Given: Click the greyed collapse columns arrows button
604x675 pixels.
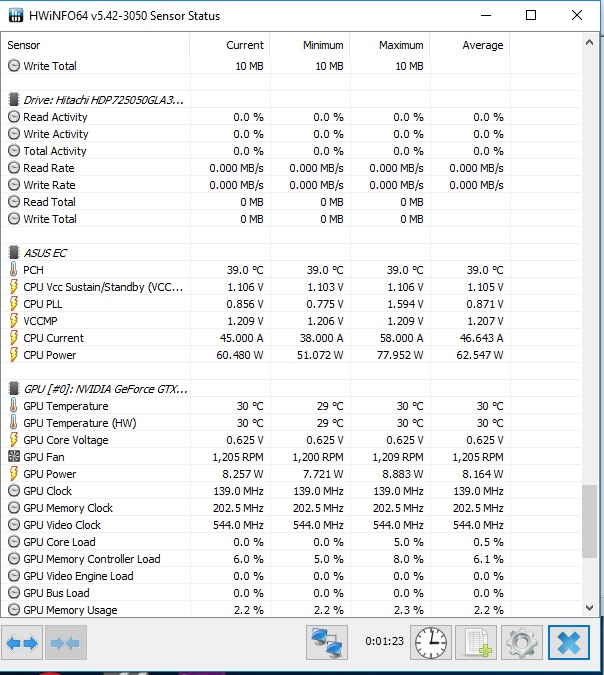Looking at the screenshot, I should tap(64, 643).
